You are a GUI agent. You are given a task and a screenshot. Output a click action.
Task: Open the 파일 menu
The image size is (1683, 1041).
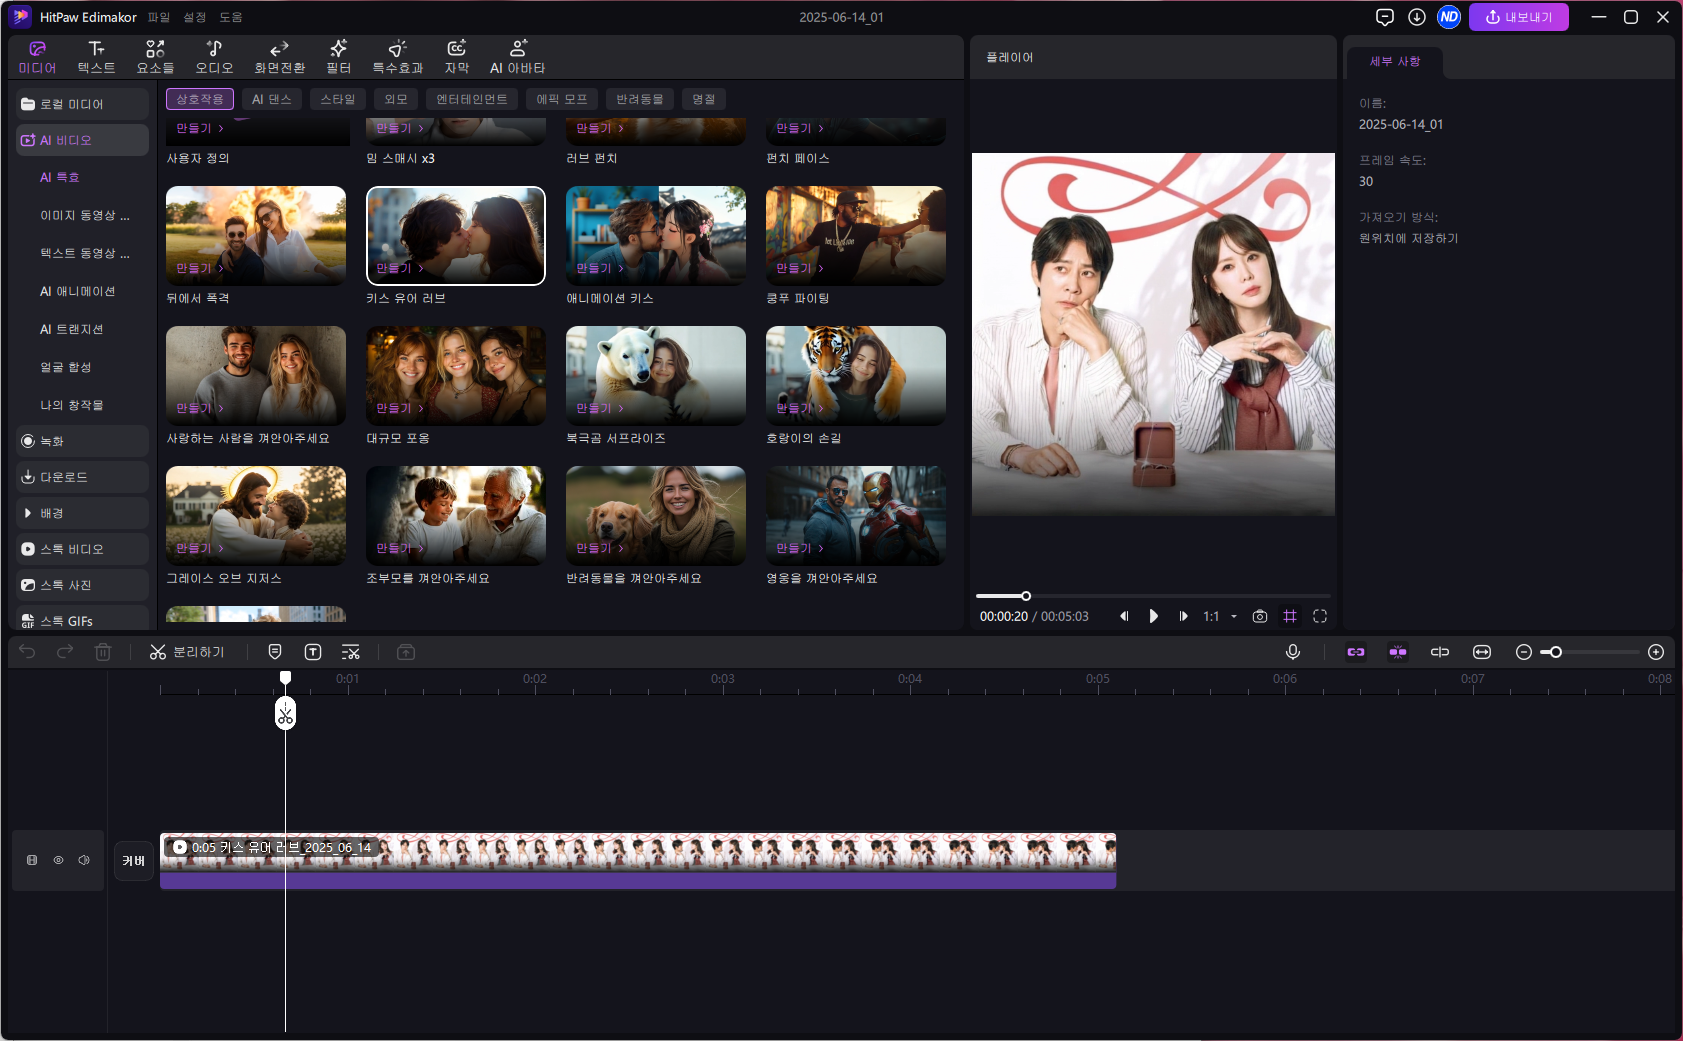(x=159, y=17)
